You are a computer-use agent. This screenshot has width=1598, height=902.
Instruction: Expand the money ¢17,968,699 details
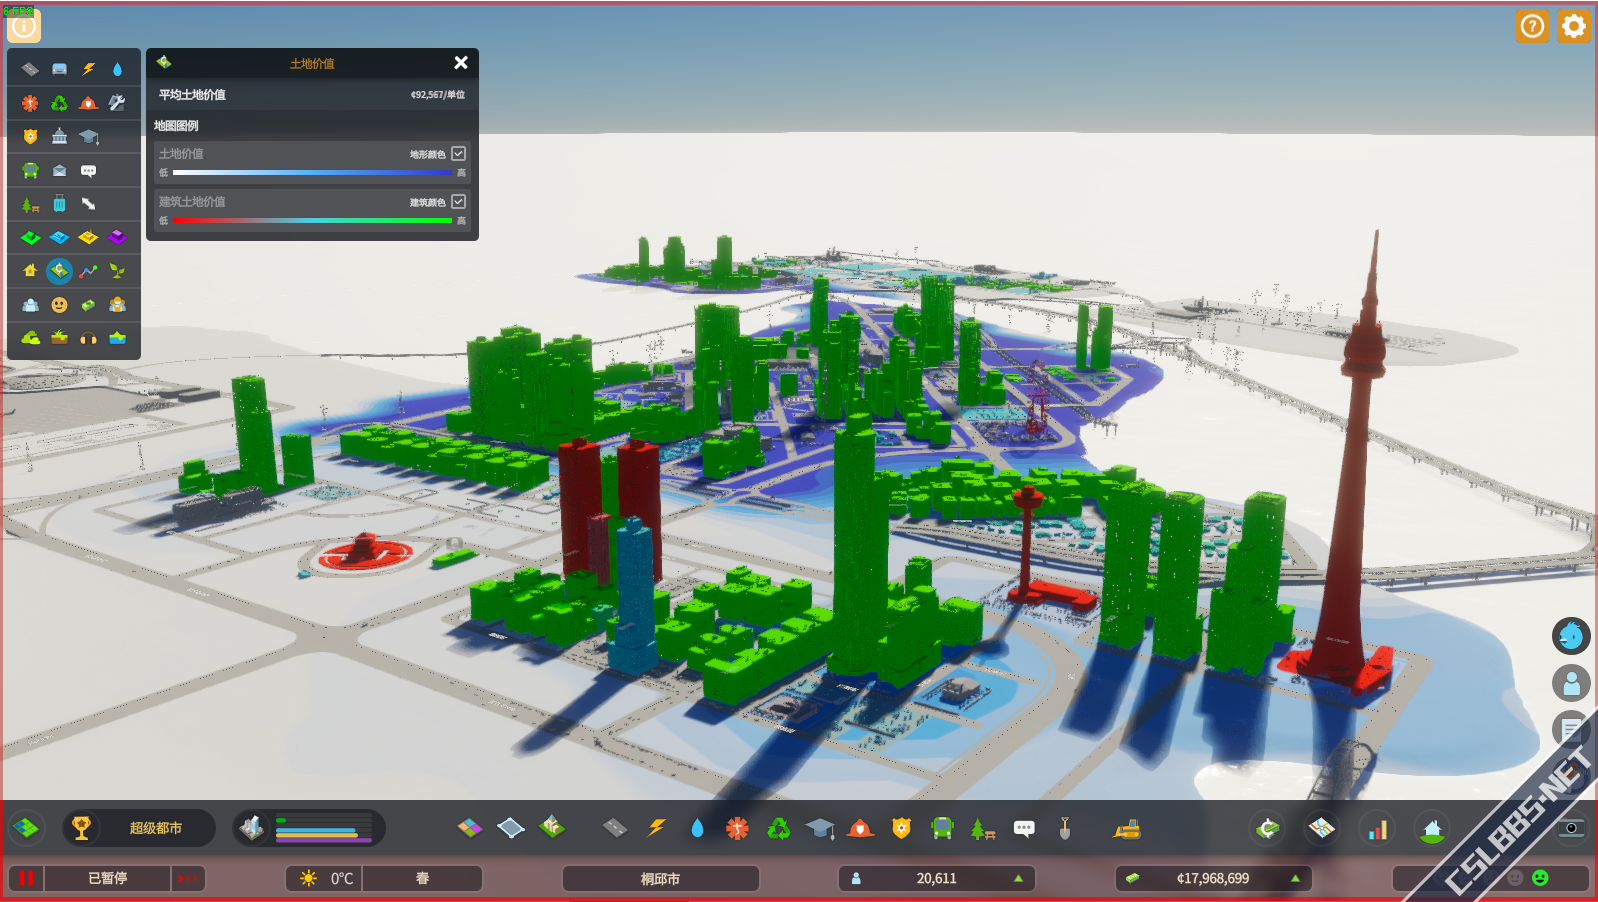pos(1212,878)
